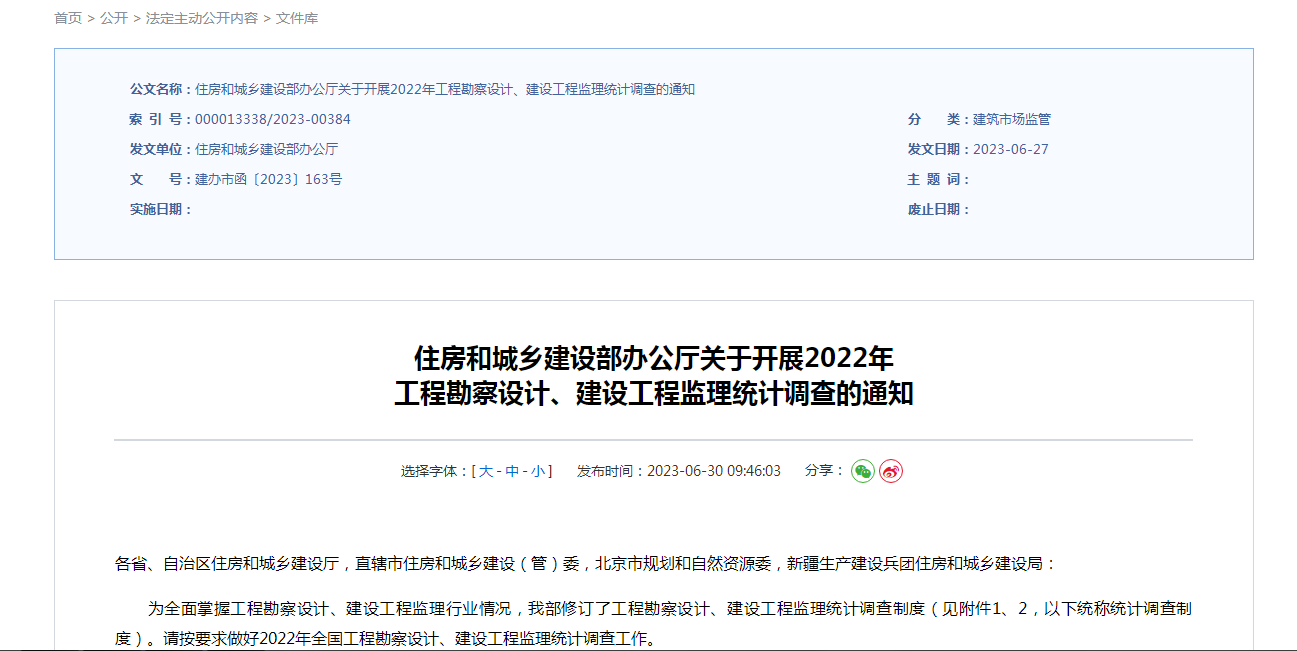The height and width of the screenshot is (651, 1297).
Task: Switch to the 中 font size option
Action: (x=512, y=471)
